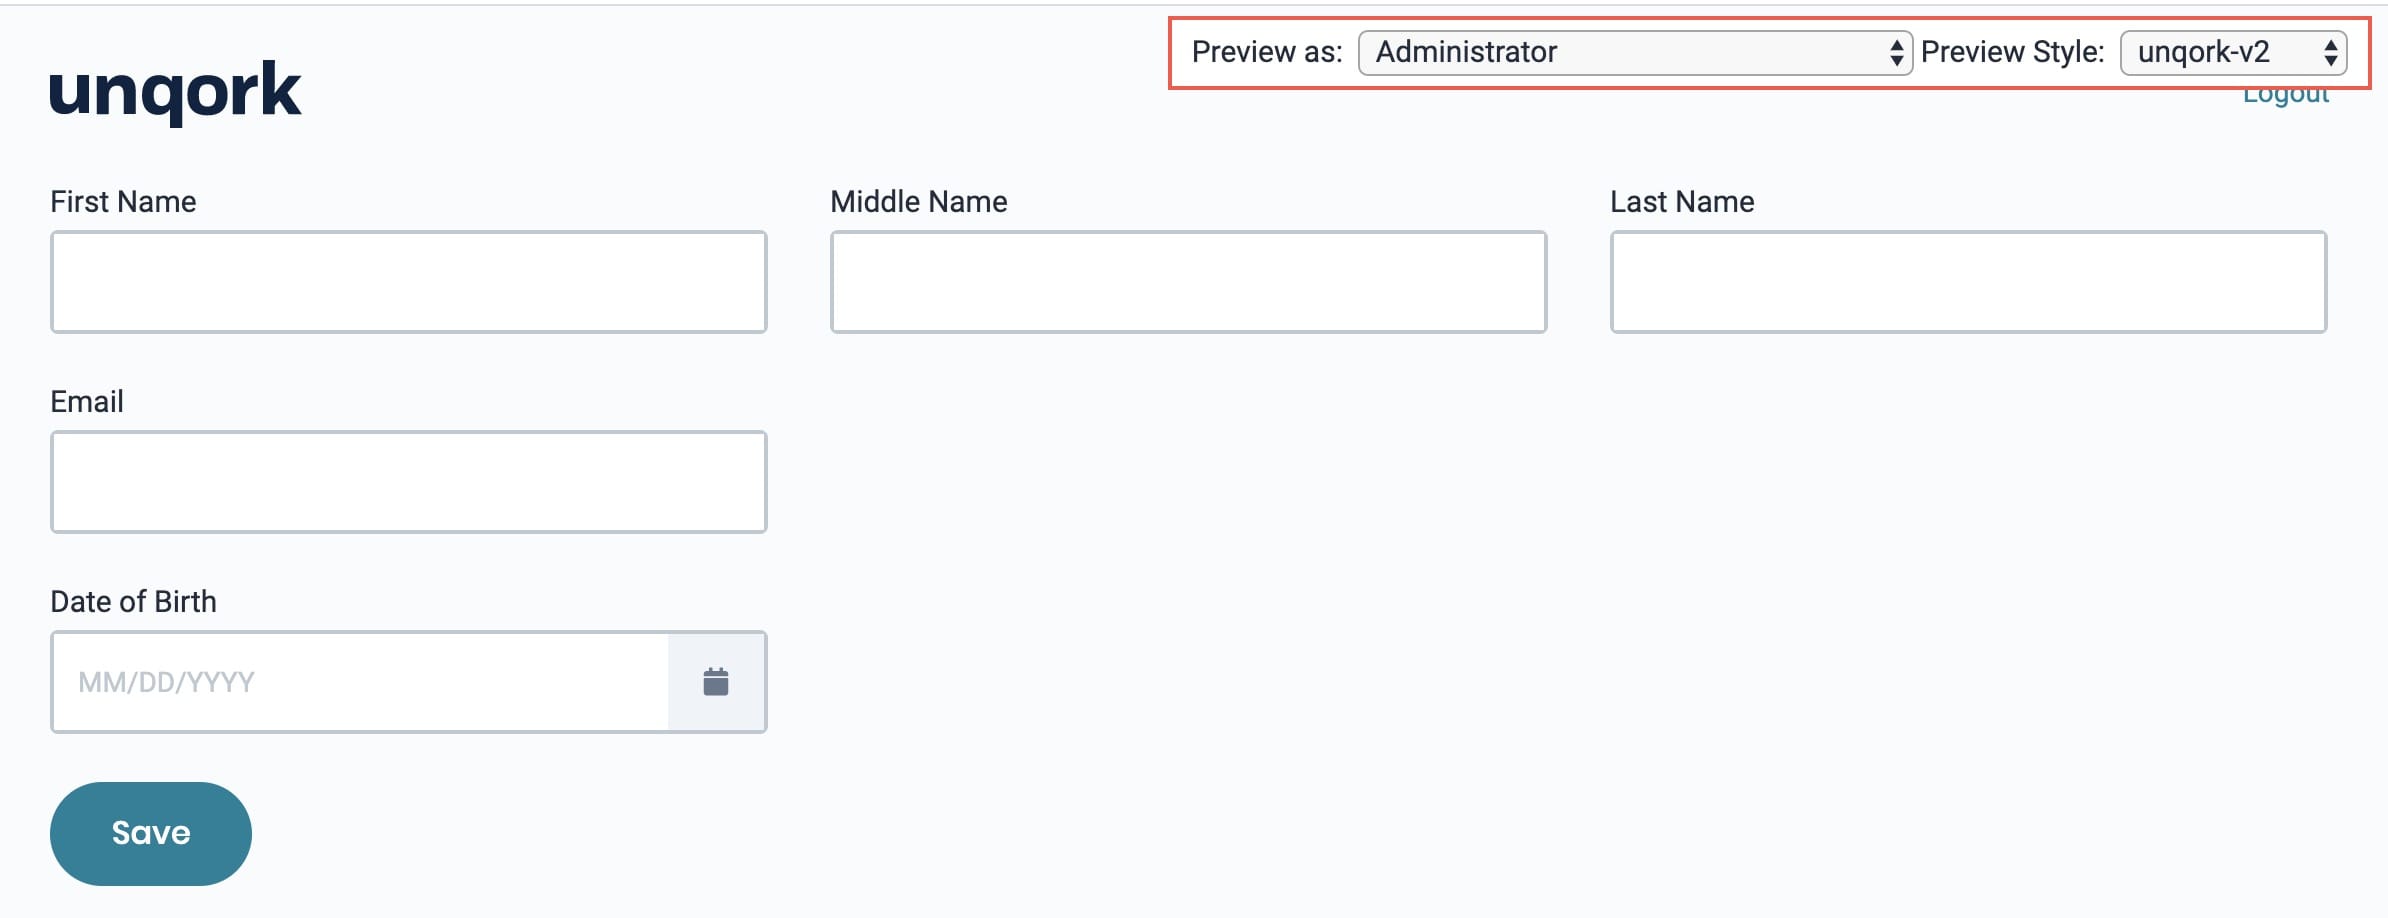The image size is (2388, 918).
Task: Click the First Name label
Action: (x=123, y=202)
